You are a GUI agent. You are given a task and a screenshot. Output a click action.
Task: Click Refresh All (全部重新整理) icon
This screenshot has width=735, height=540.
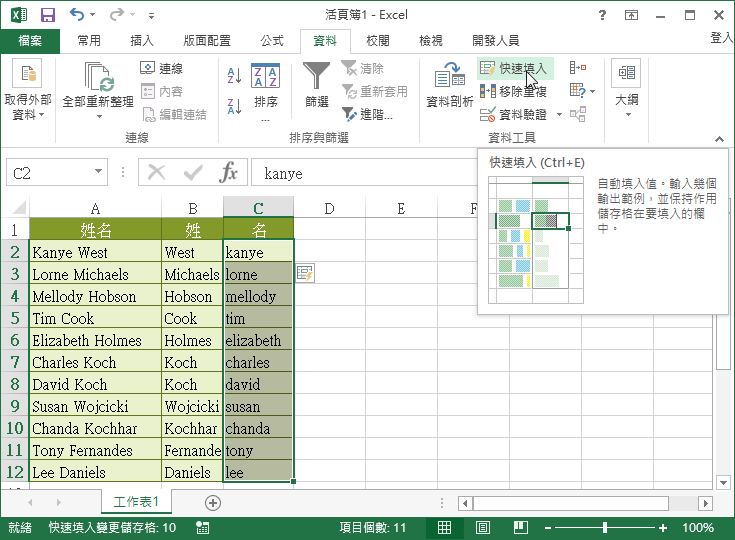tap(98, 76)
